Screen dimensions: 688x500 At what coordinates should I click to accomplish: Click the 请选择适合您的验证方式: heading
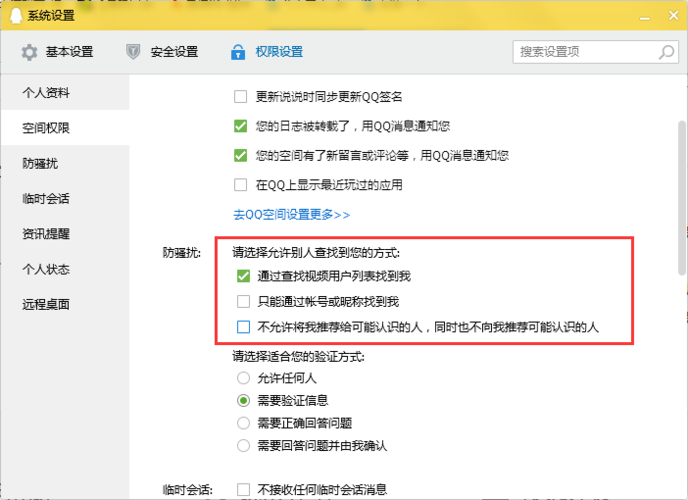point(298,357)
